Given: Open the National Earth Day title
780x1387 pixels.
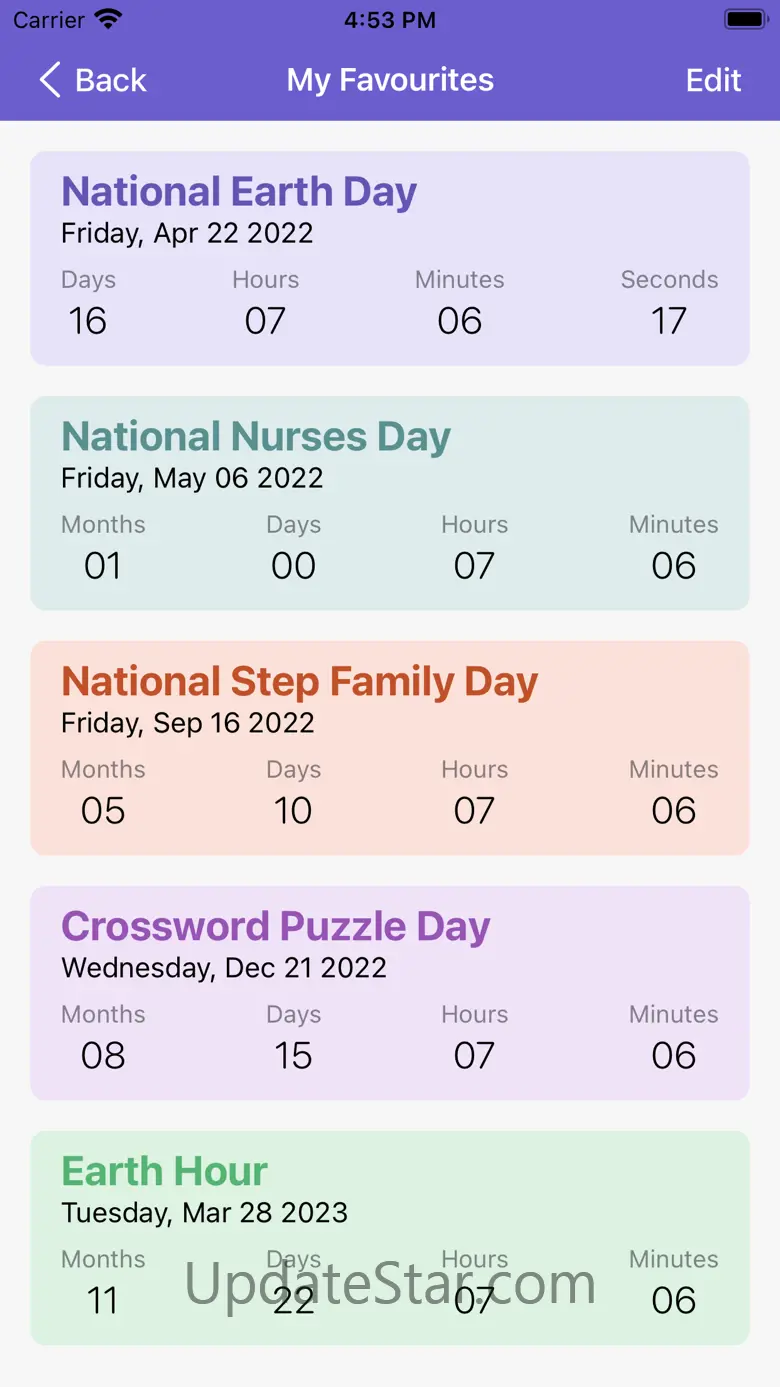Looking at the screenshot, I should (x=239, y=191).
